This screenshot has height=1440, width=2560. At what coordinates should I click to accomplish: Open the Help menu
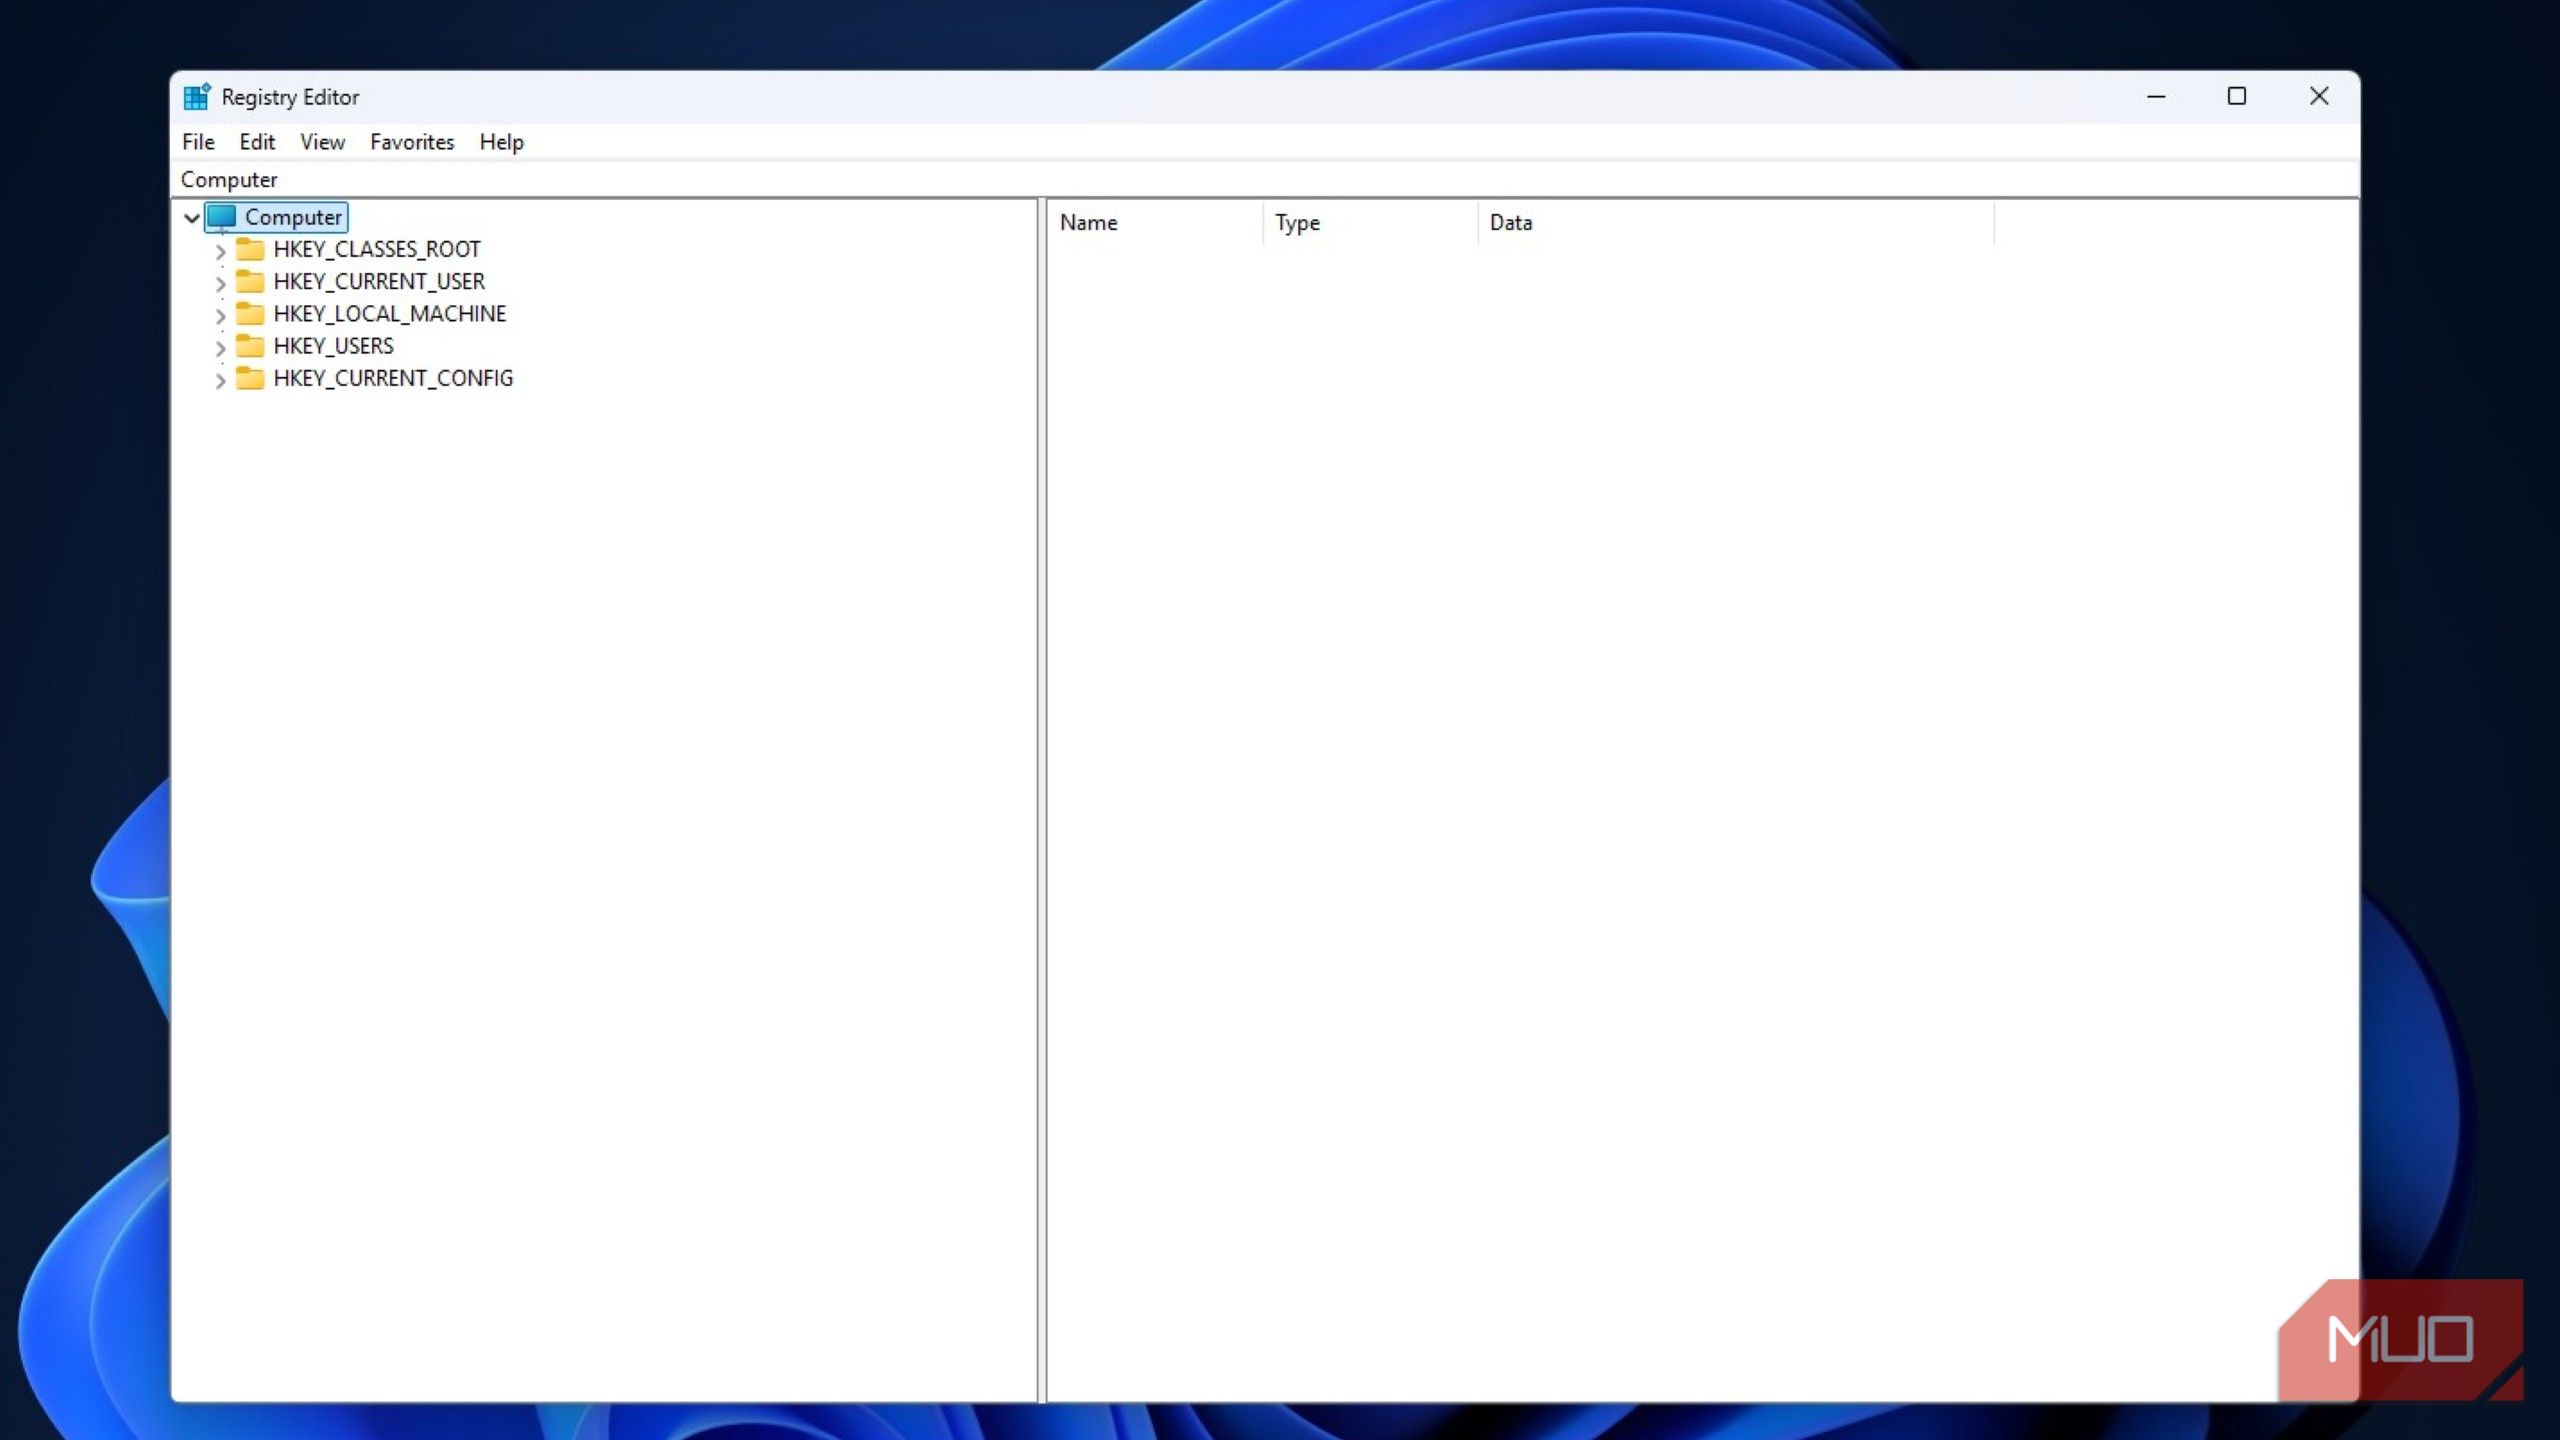[501, 142]
